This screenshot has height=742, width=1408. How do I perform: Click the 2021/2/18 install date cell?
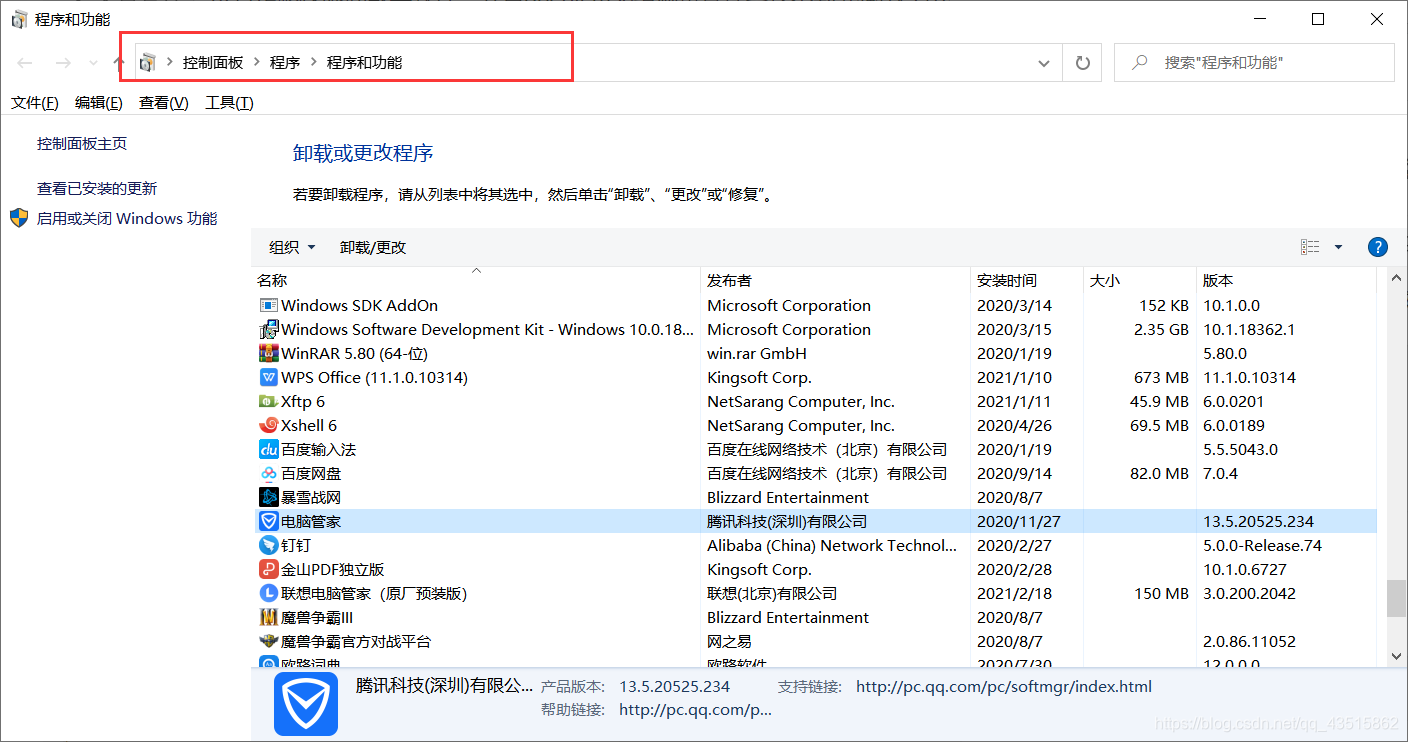(1014, 593)
